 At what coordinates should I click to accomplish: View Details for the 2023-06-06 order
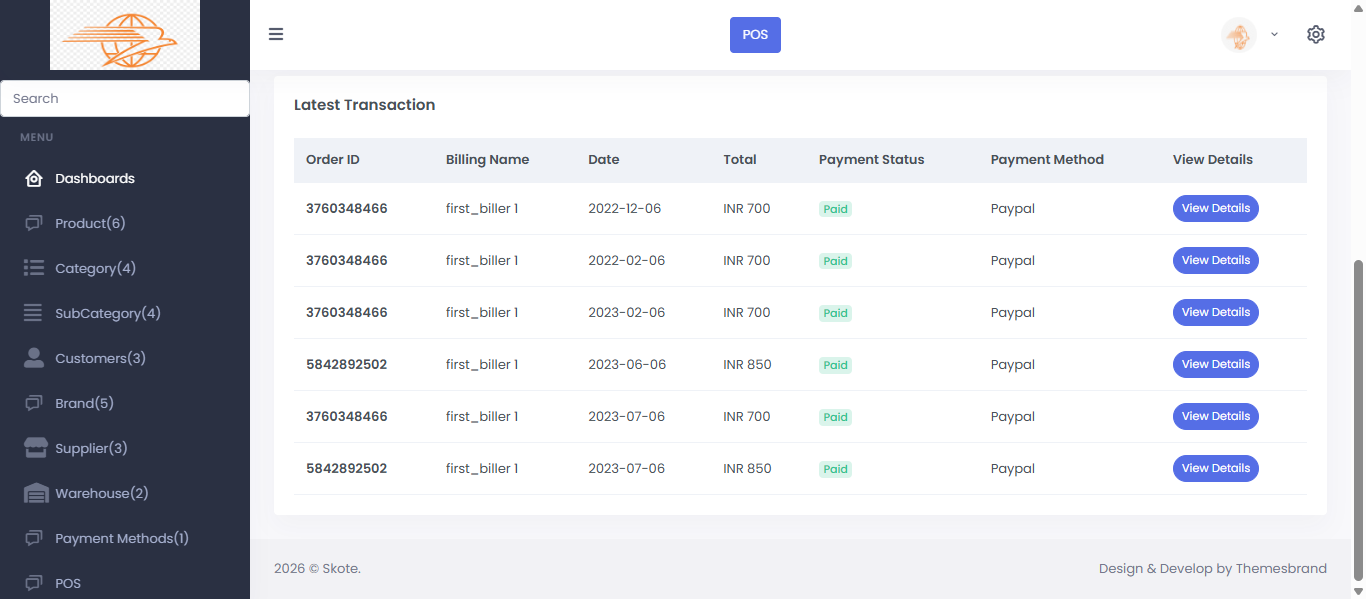(x=1215, y=364)
